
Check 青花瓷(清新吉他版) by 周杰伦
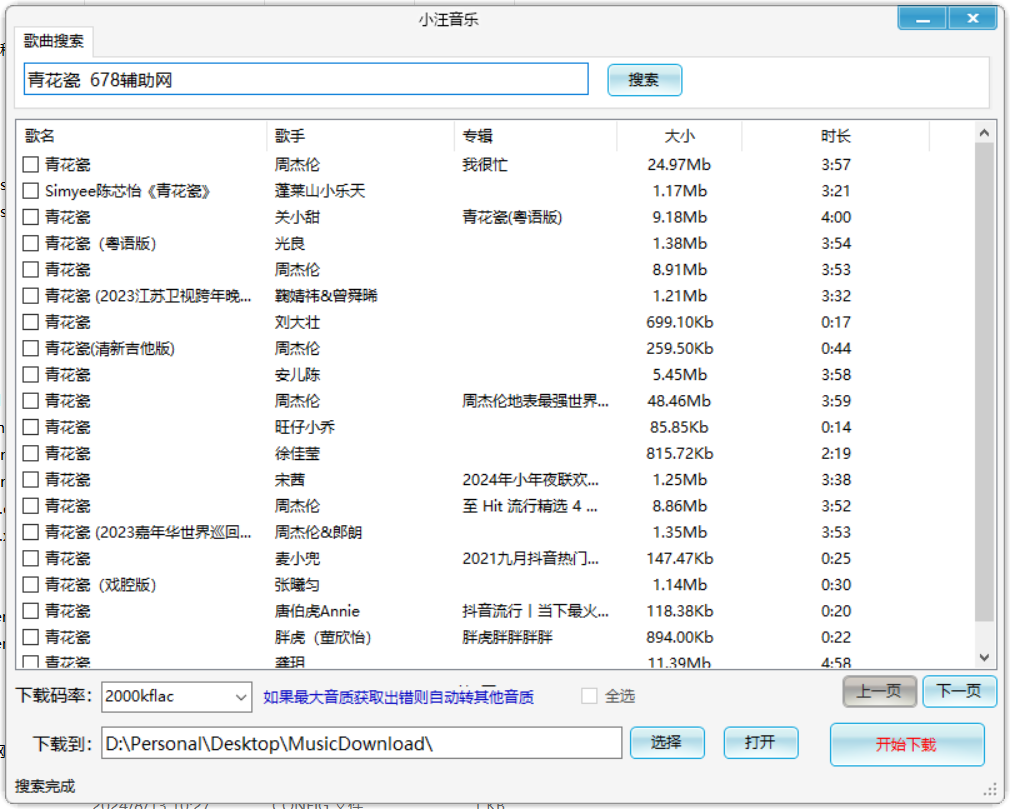pyautogui.click(x=30, y=348)
